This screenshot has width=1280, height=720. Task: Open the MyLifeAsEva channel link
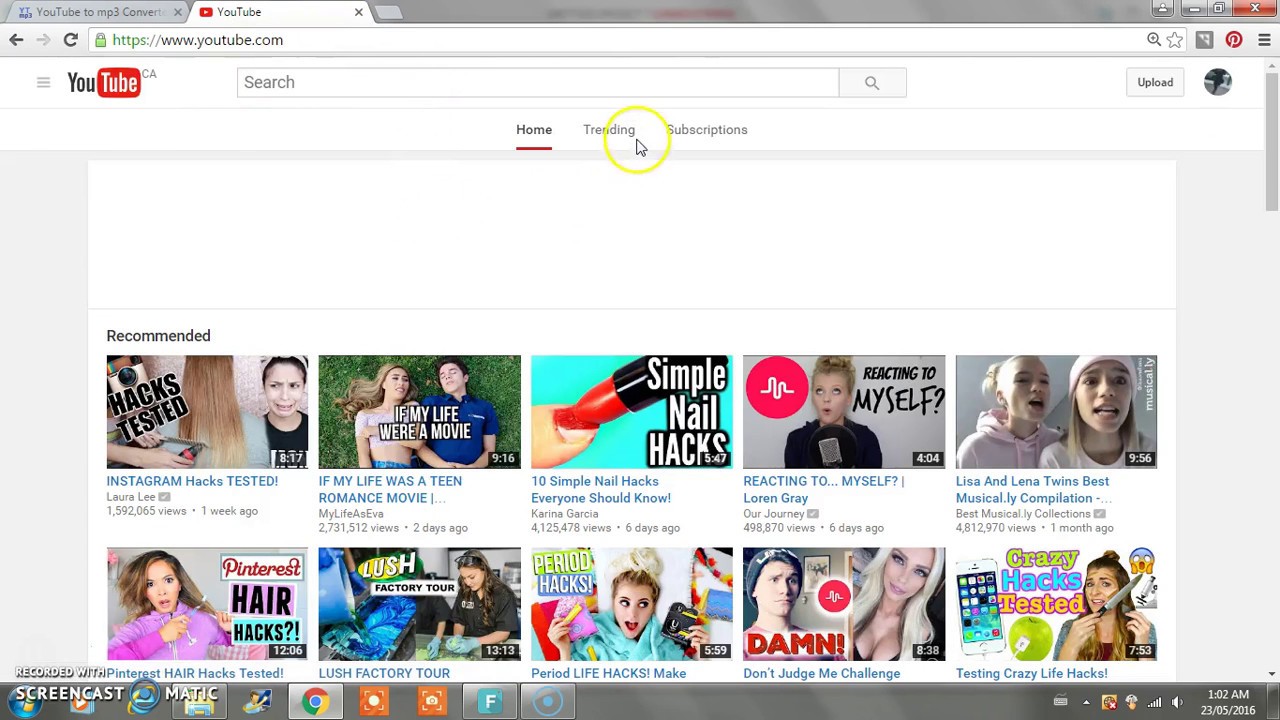351,514
